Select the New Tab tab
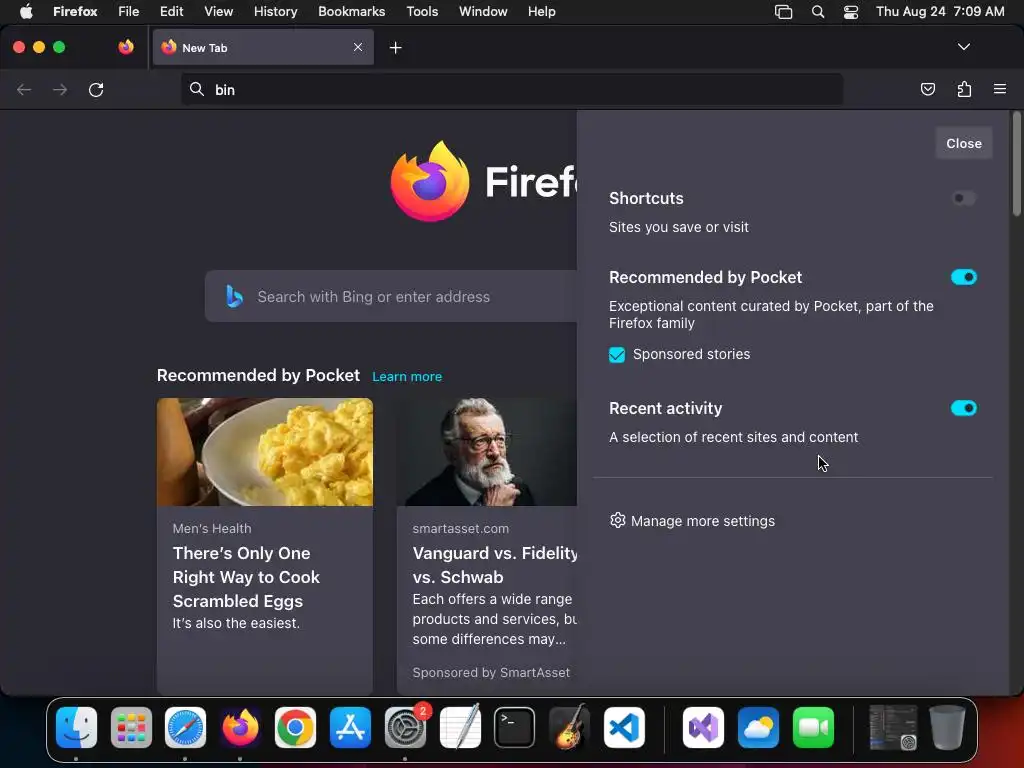Image resolution: width=1024 pixels, height=768 pixels. click(x=263, y=47)
